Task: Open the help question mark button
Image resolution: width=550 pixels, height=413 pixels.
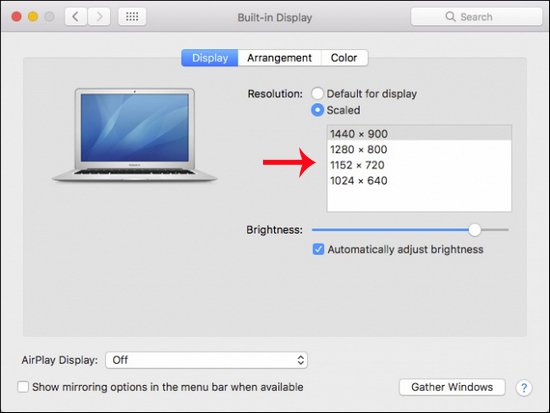Action: pos(524,388)
